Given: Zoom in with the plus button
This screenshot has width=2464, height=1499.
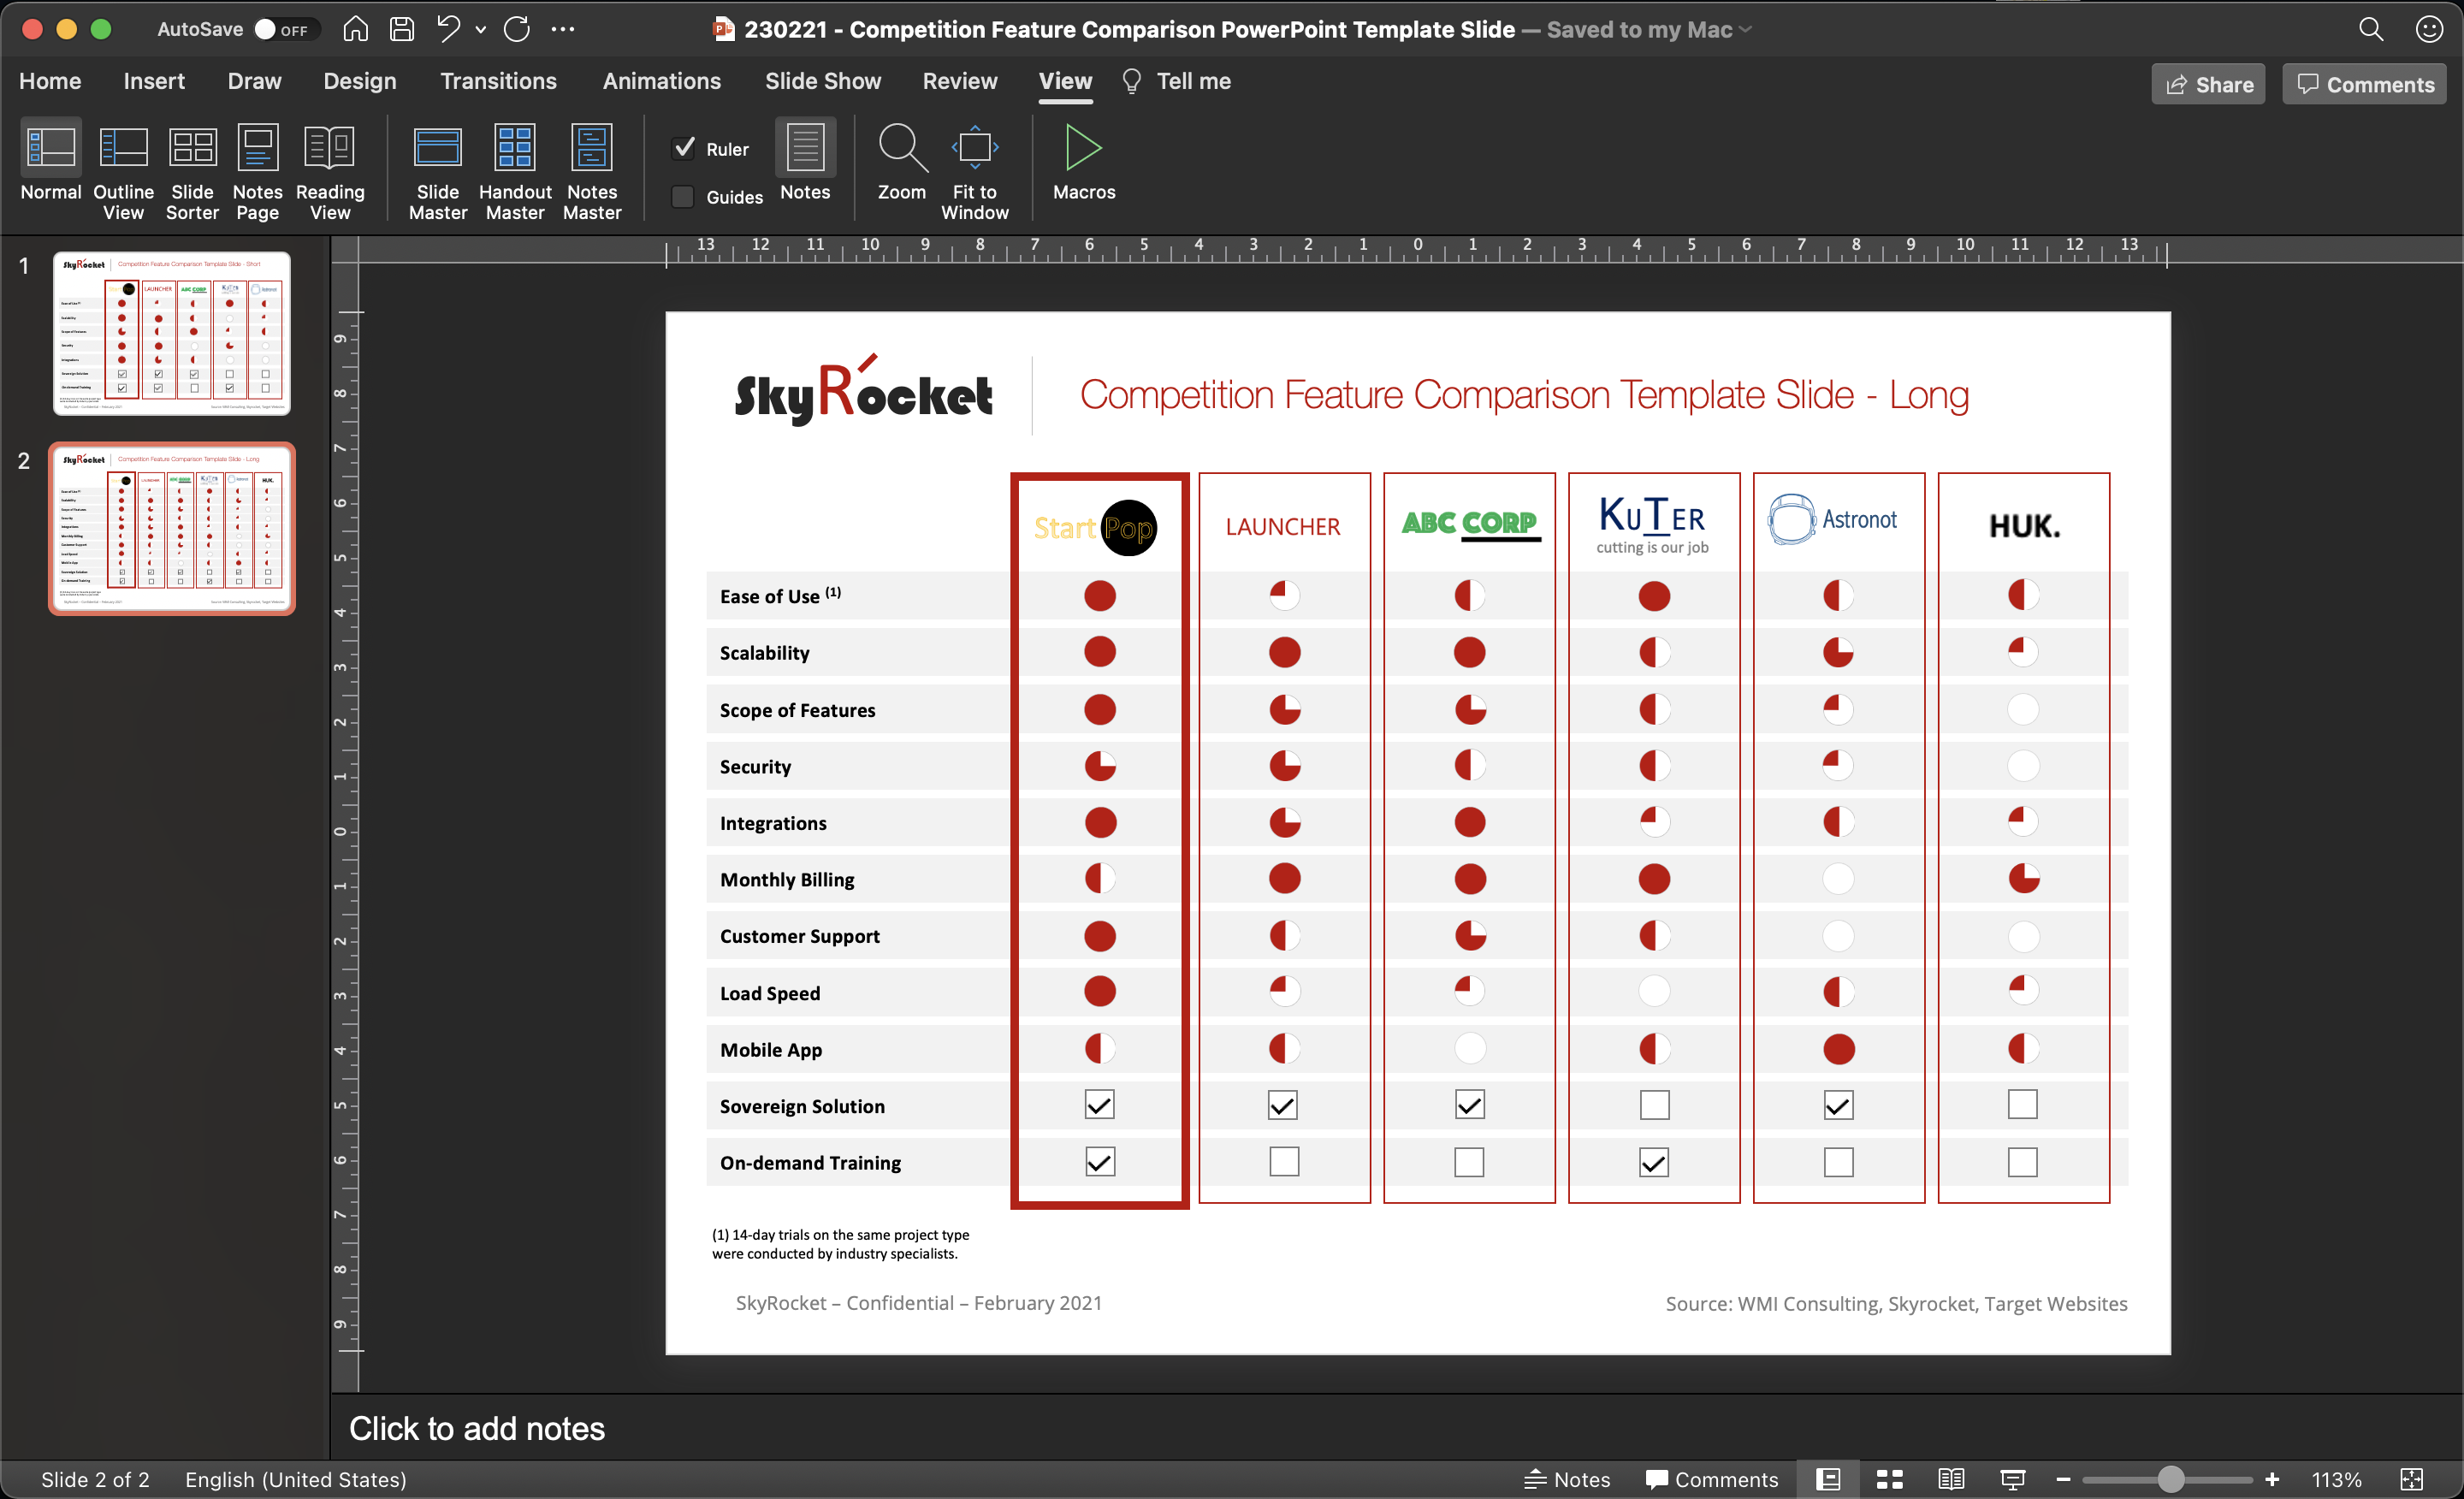Looking at the screenshot, I should point(2272,1479).
